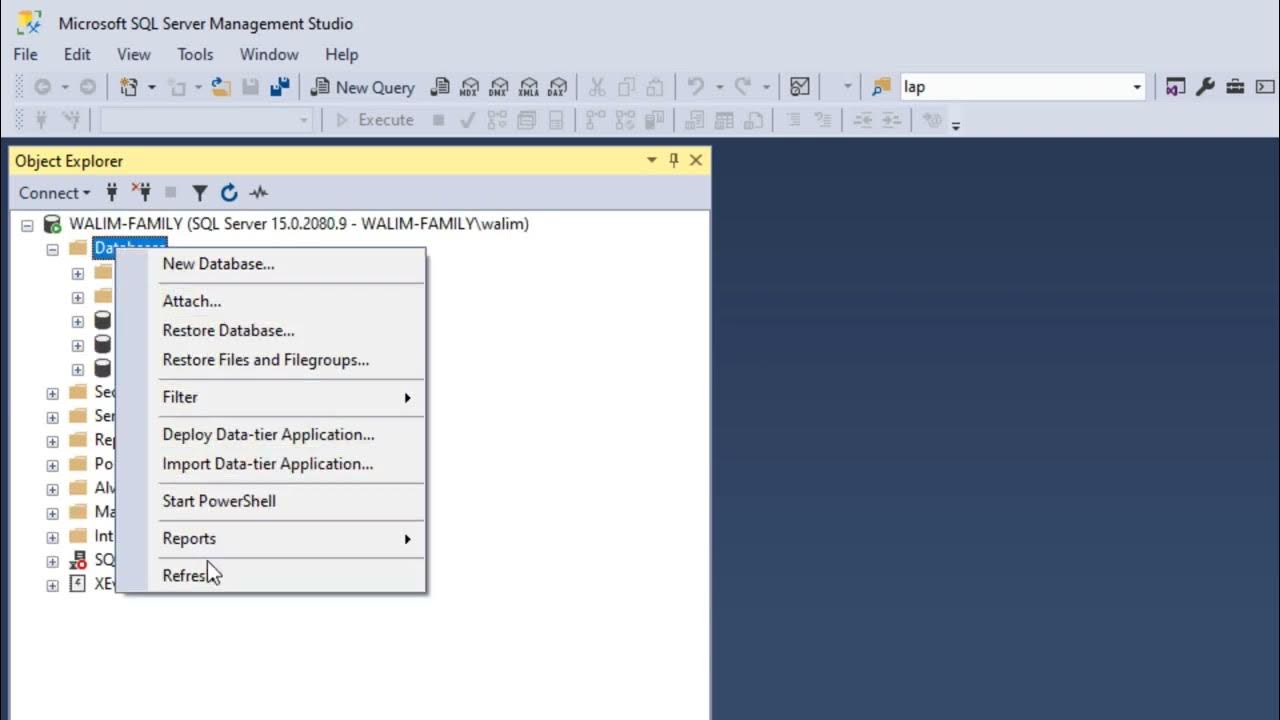Start an Analysis Services MDX query
1280x720 pixels.
(x=469, y=87)
